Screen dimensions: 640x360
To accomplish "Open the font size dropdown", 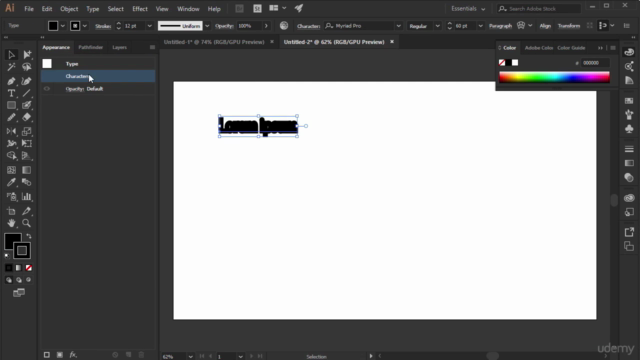I will [x=480, y=26].
